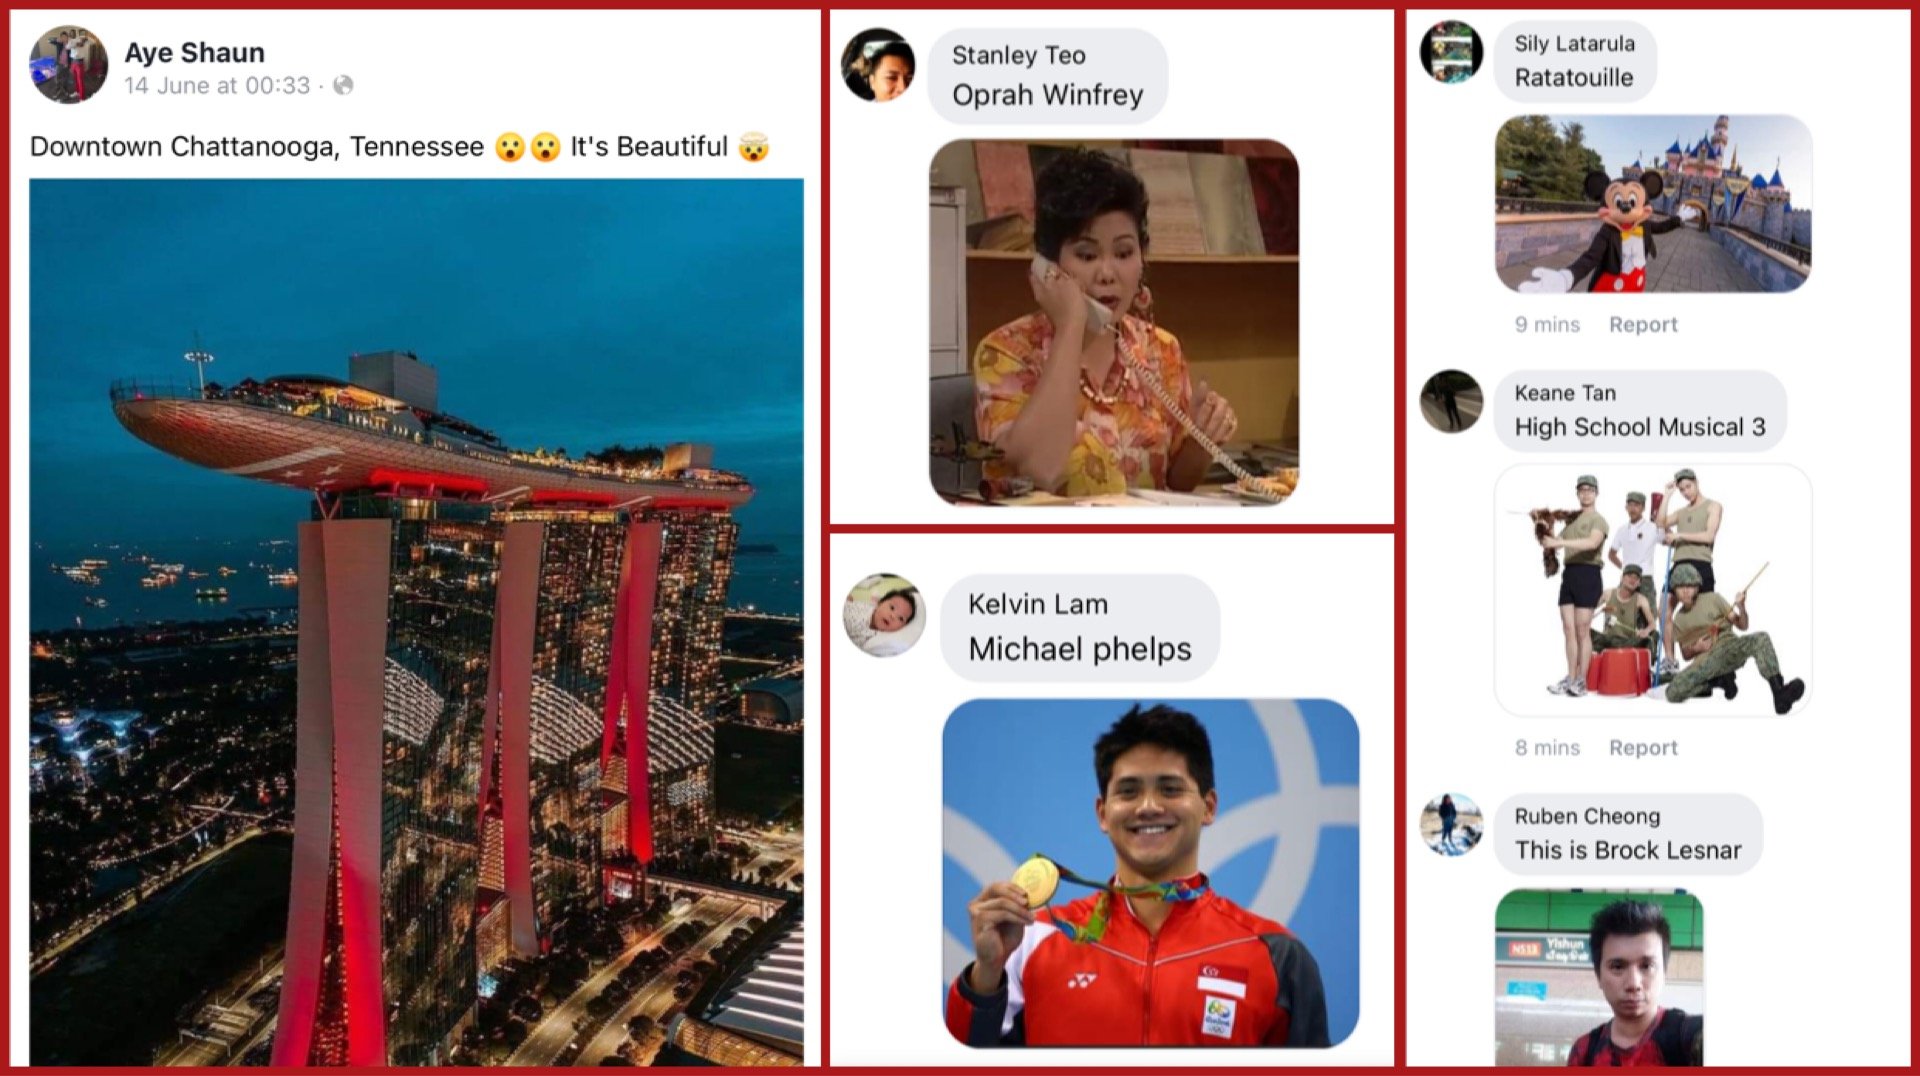The width and height of the screenshot is (1920, 1076).
Task: Open the Mickey Mouse castle image
Action: 1653,203
